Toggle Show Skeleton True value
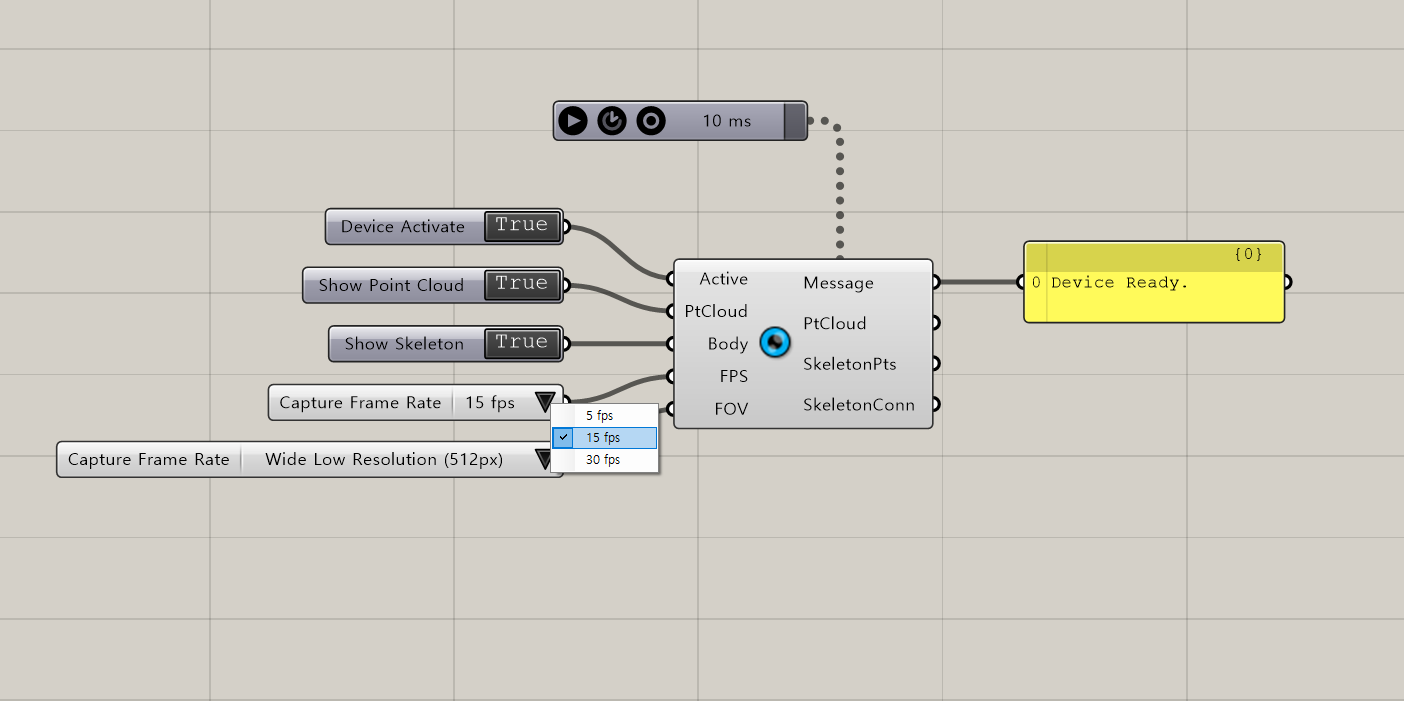This screenshot has width=1404, height=701. click(x=522, y=343)
